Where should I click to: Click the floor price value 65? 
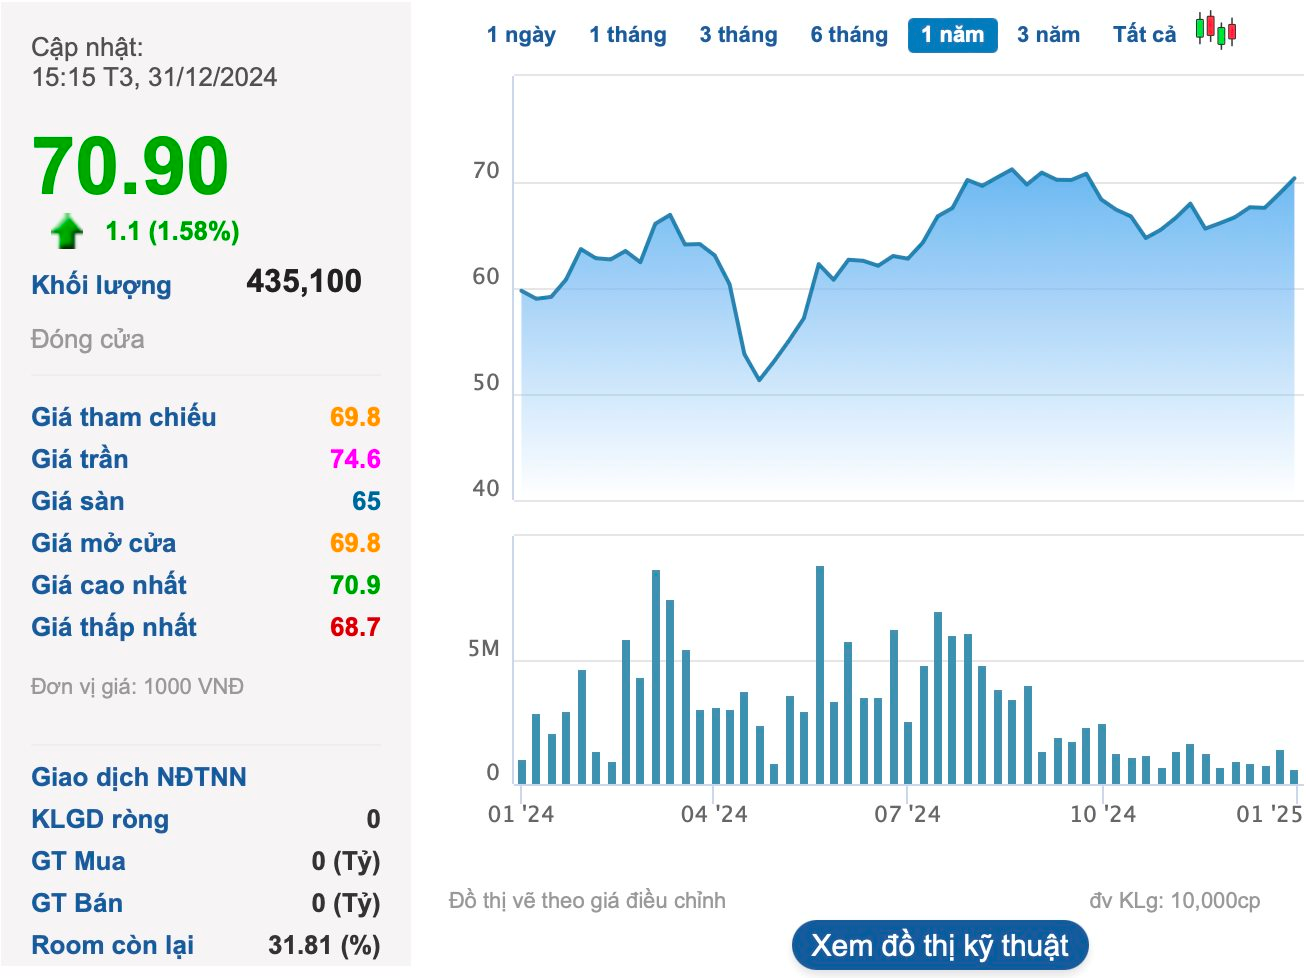[x=366, y=501]
